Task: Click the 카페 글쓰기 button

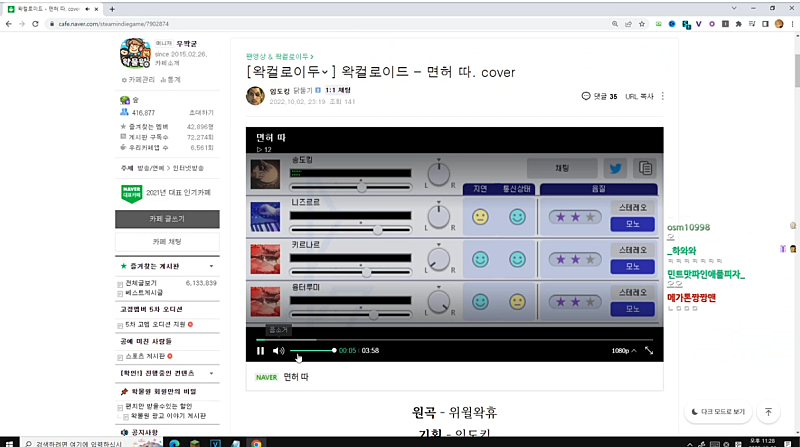Action: (167, 219)
